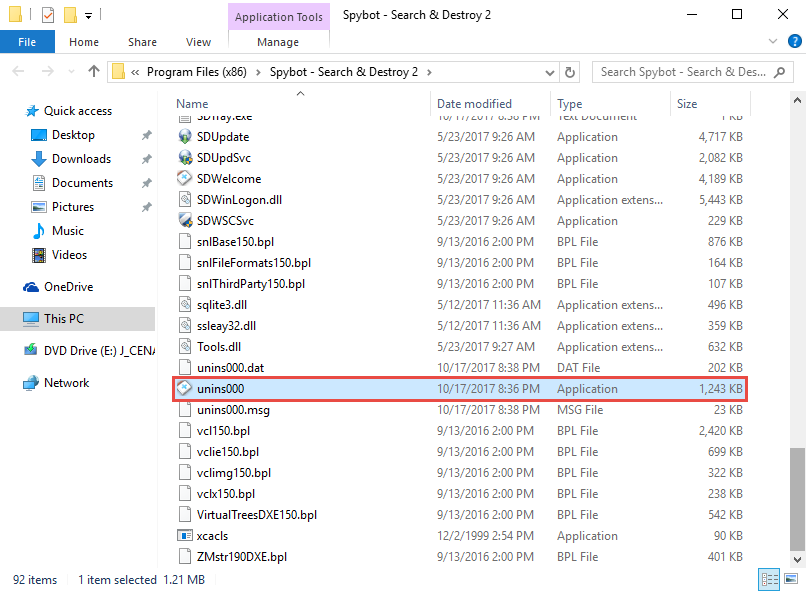Click the Tools.dll file icon
The height and width of the screenshot is (591, 806).
185,347
